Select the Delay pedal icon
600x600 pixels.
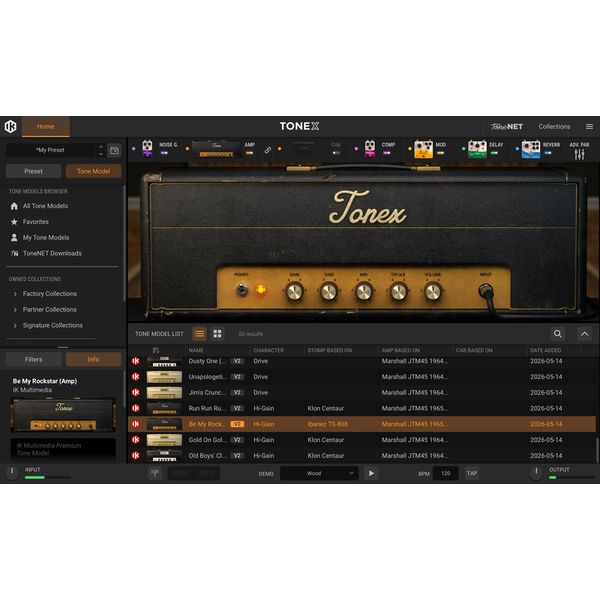click(x=478, y=149)
